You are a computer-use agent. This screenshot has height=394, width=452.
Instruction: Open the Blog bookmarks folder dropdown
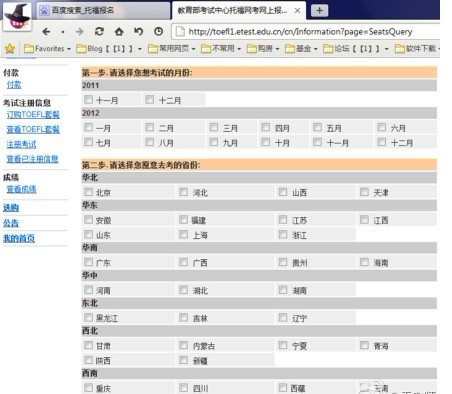point(109,49)
